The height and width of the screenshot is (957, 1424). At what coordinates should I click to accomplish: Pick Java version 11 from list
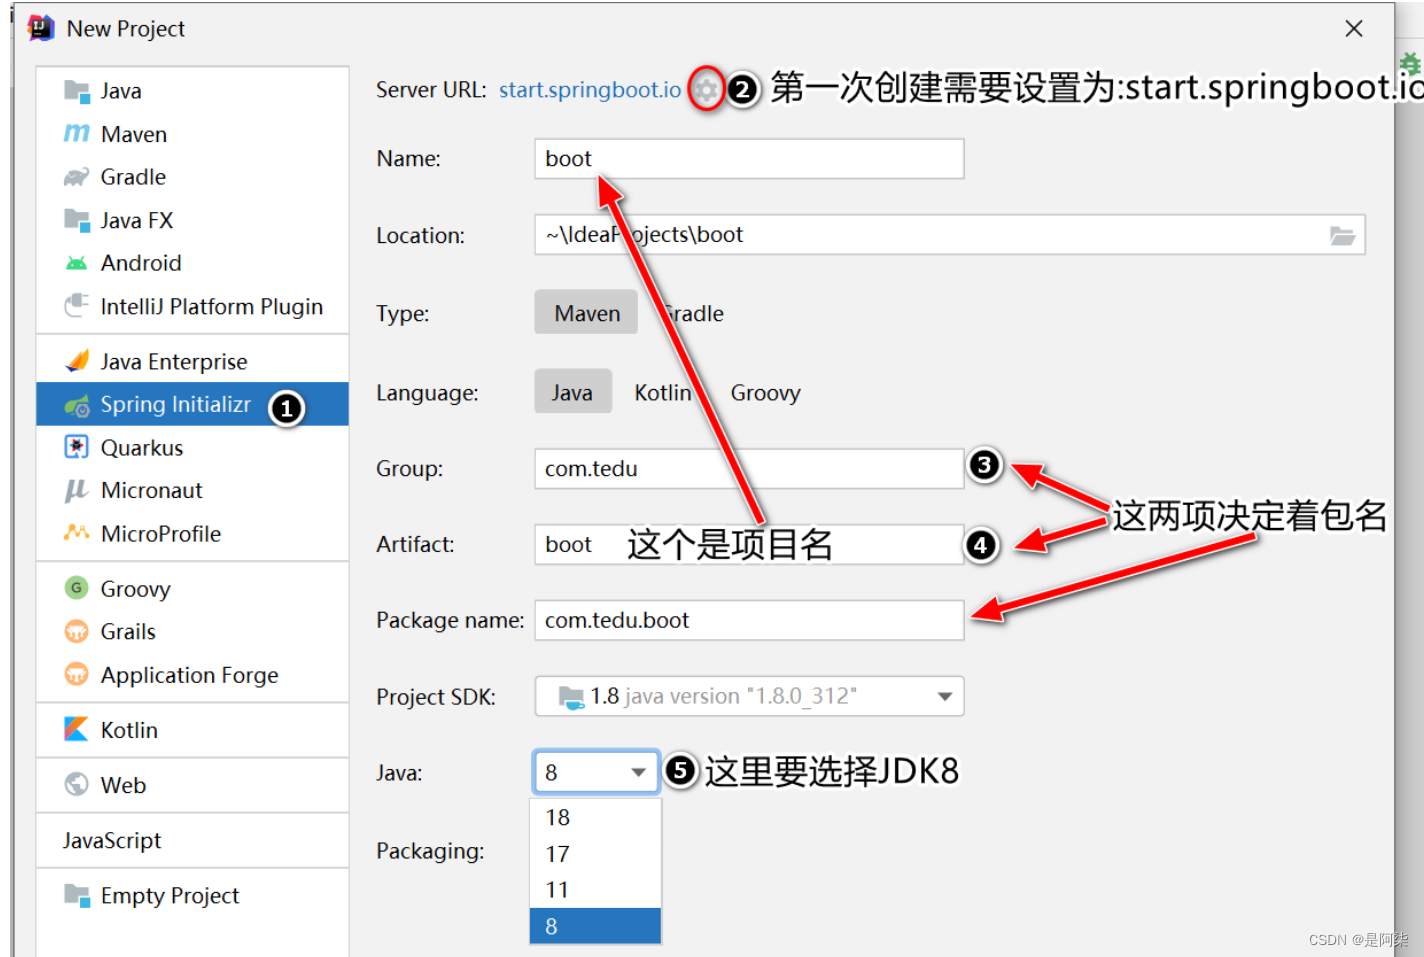[595, 890]
